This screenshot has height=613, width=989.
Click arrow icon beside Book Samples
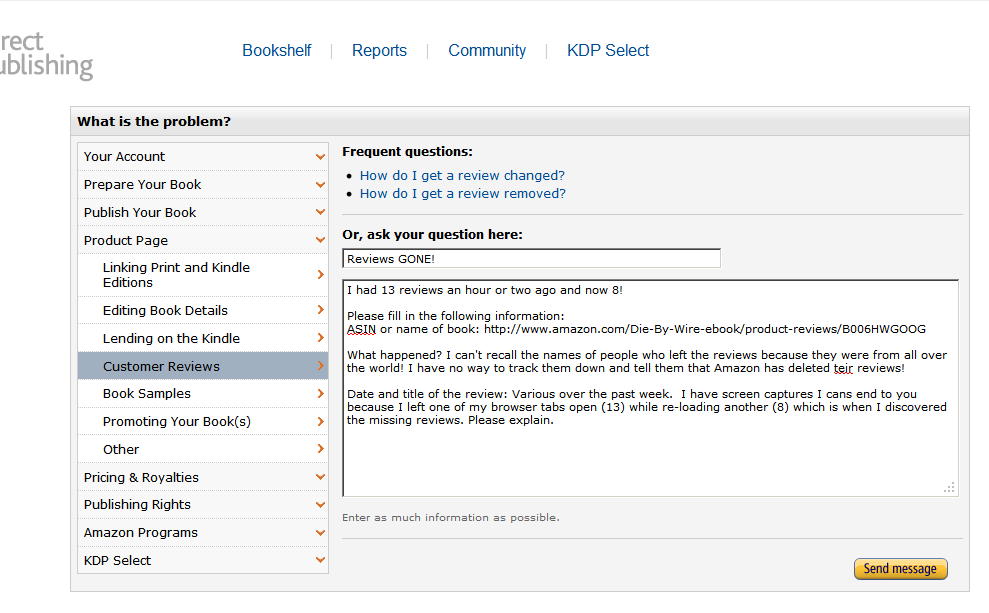[x=320, y=394]
